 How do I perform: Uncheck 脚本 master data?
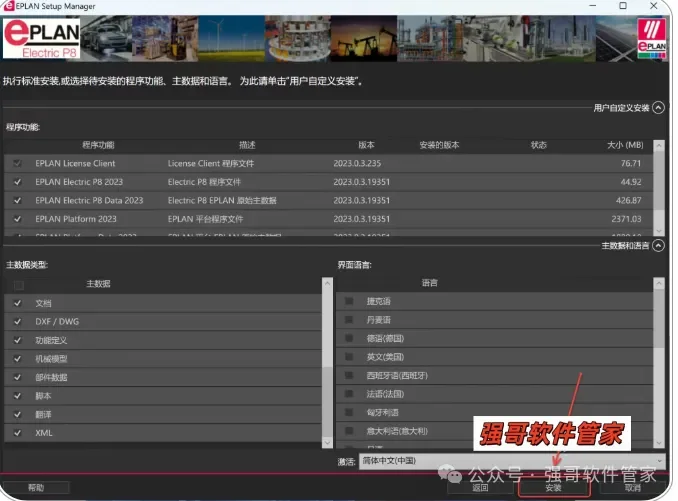tap(17, 396)
